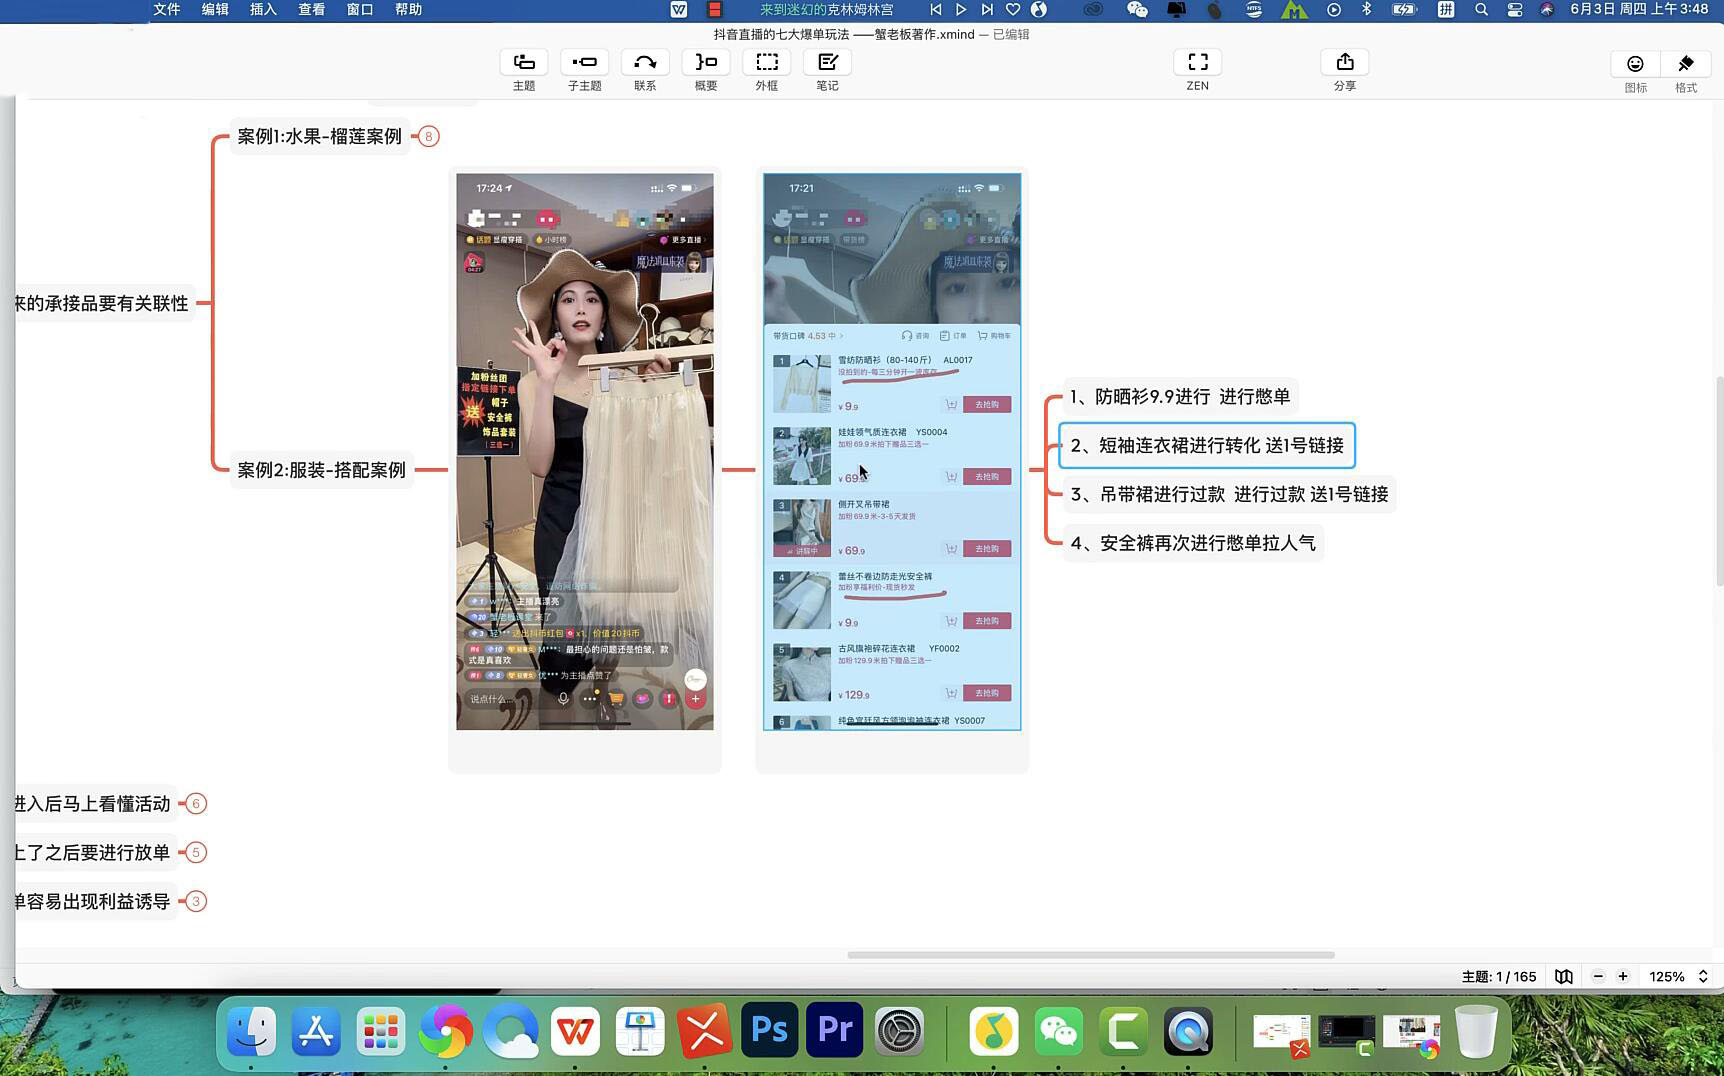Select topic 案例2:服装-搭配案例
The width and height of the screenshot is (1724, 1076).
(321, 470)
